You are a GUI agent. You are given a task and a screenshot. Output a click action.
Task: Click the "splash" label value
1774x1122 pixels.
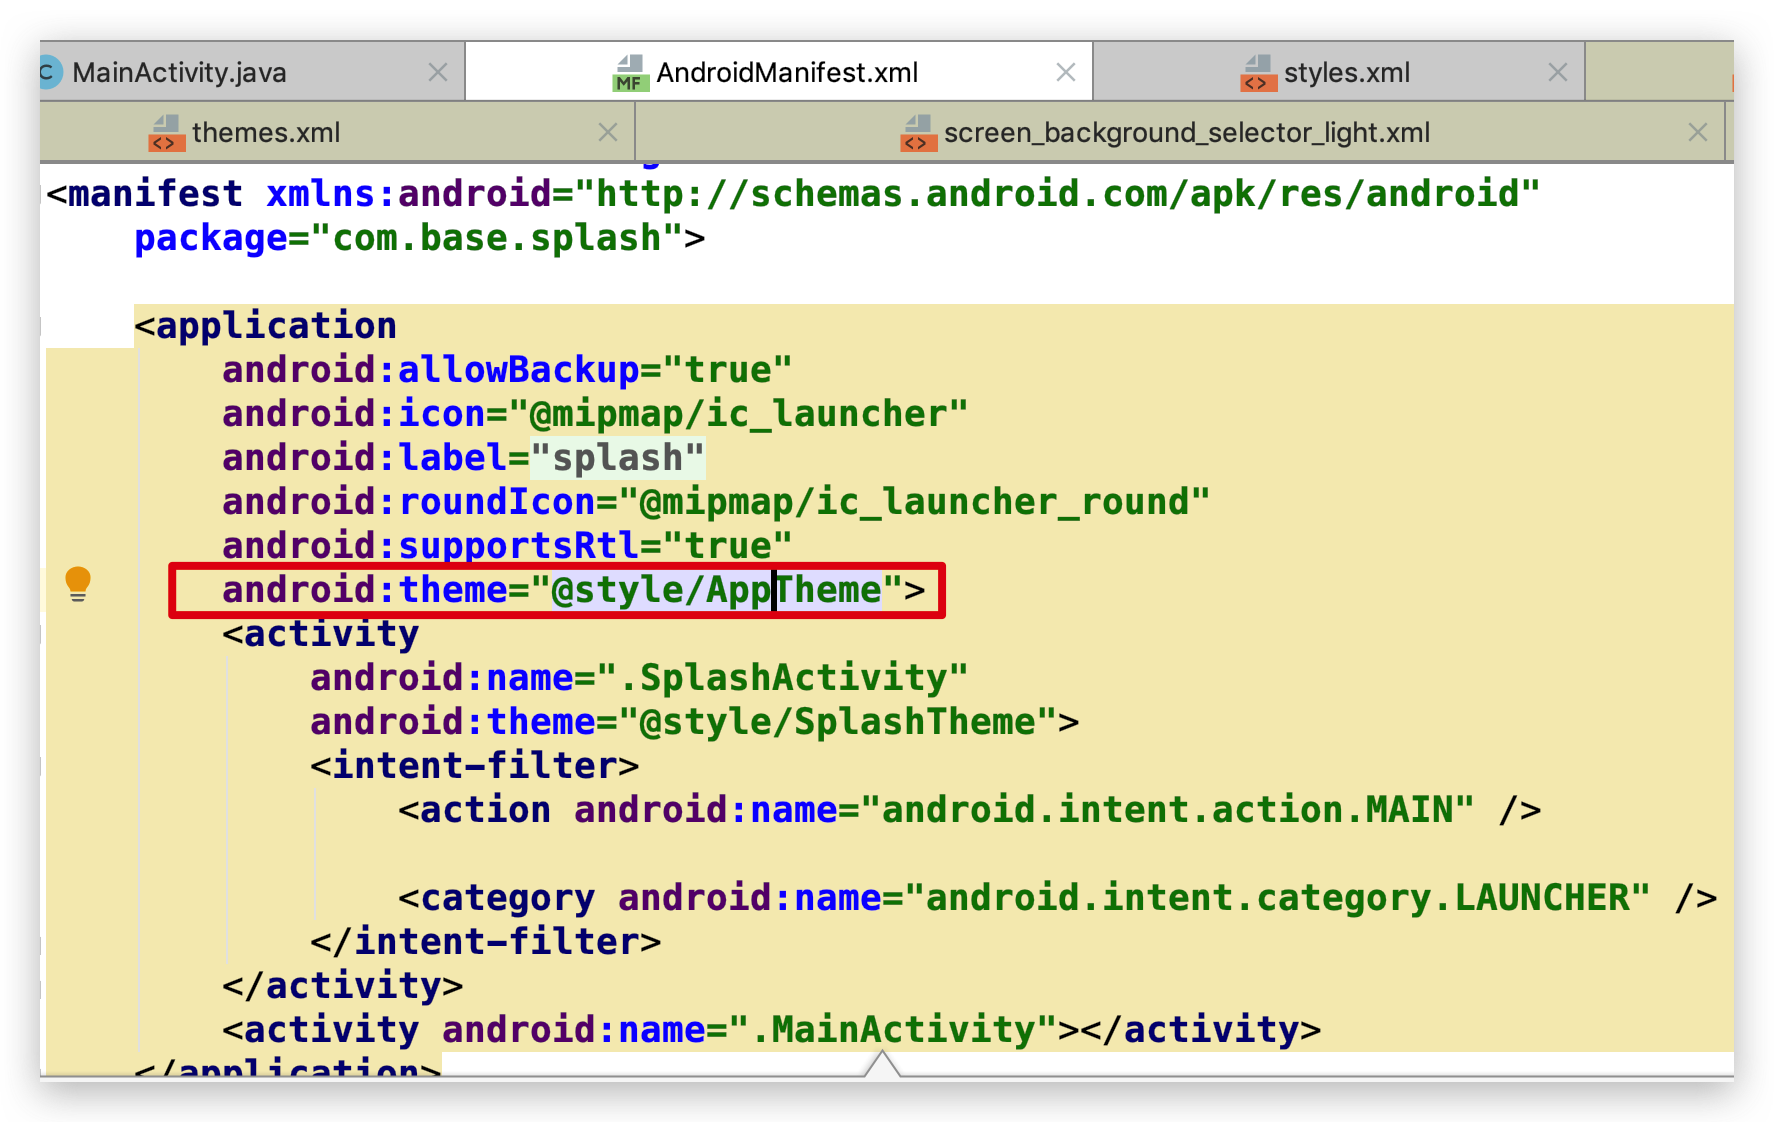(x=617, y=458)
